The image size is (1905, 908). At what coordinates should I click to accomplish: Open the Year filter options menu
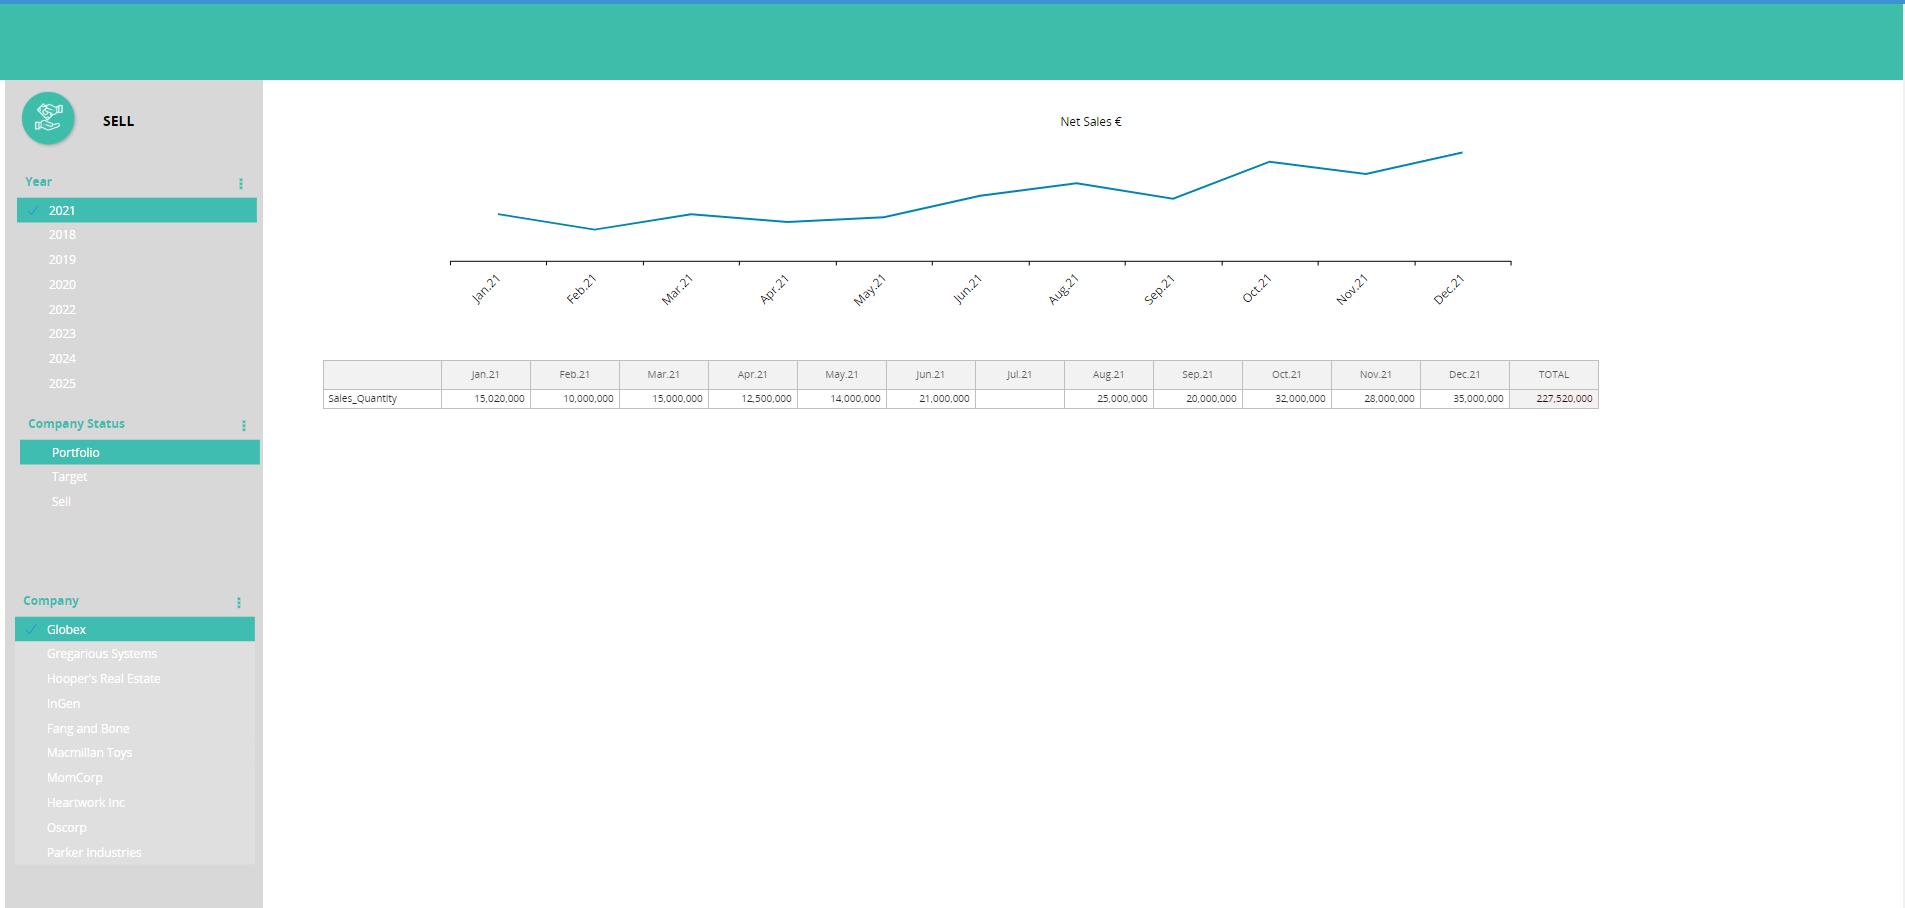241,183
